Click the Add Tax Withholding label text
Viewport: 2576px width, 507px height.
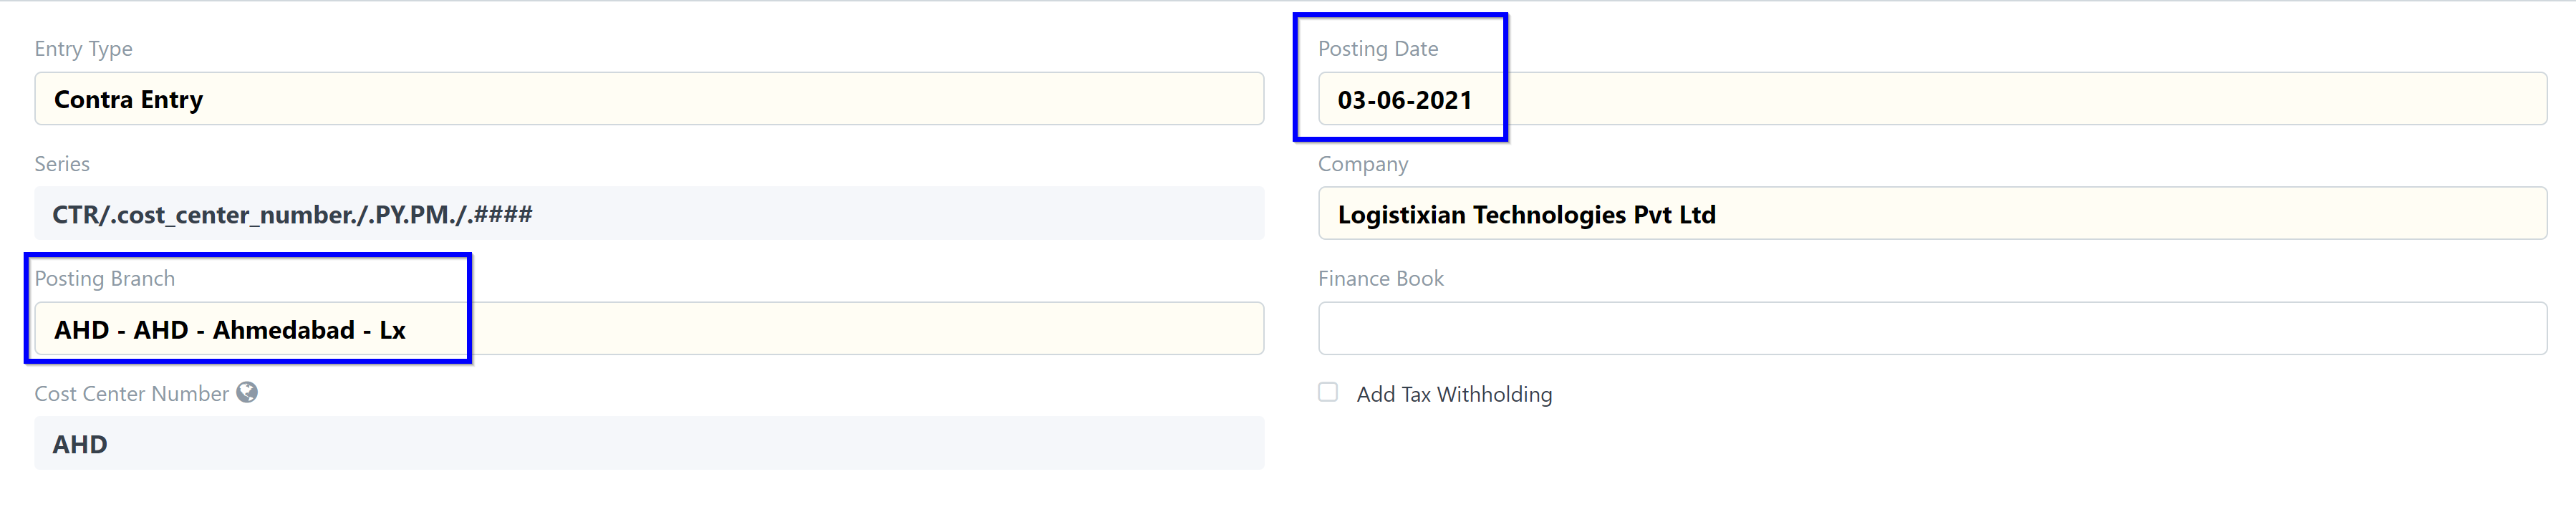tap(1454, 394)
